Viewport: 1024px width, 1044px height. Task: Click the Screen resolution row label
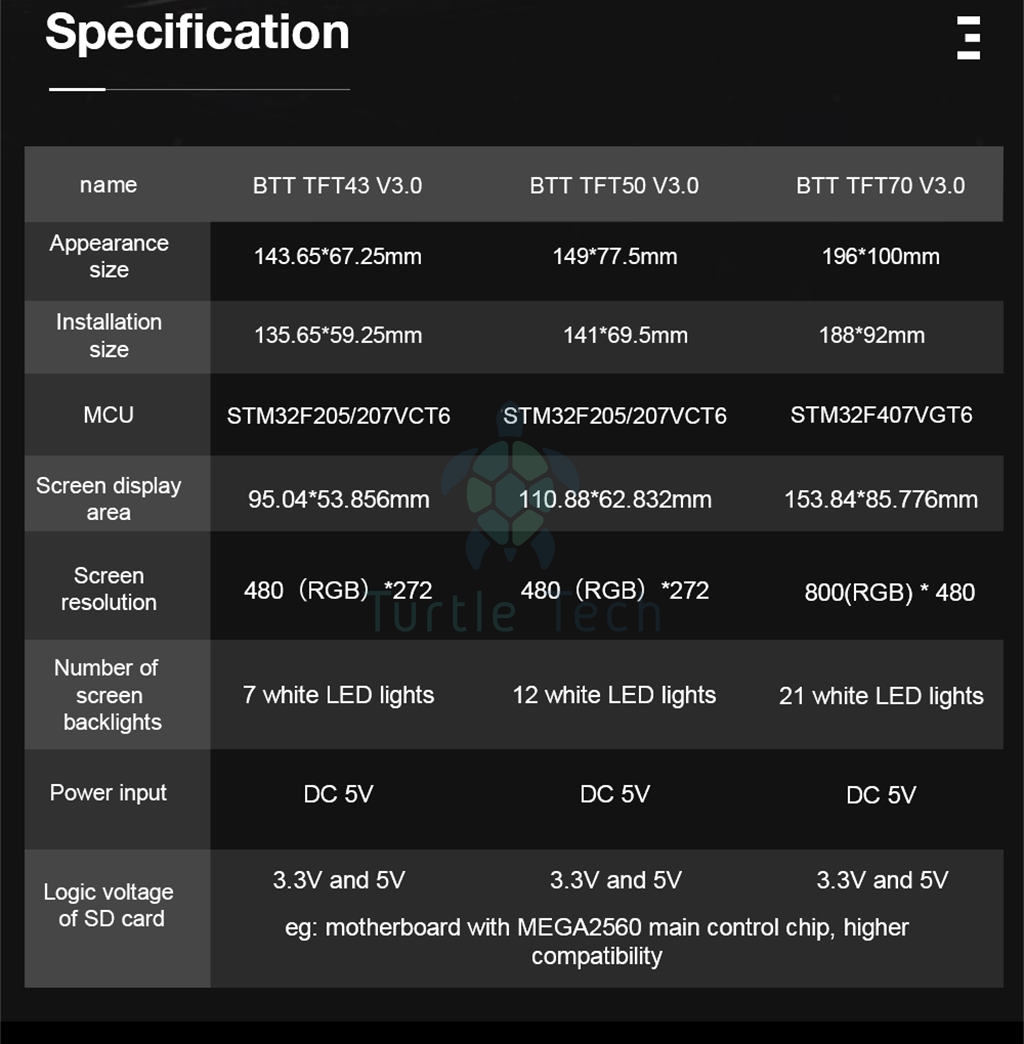pyautogui.click(x=109, y=589)
